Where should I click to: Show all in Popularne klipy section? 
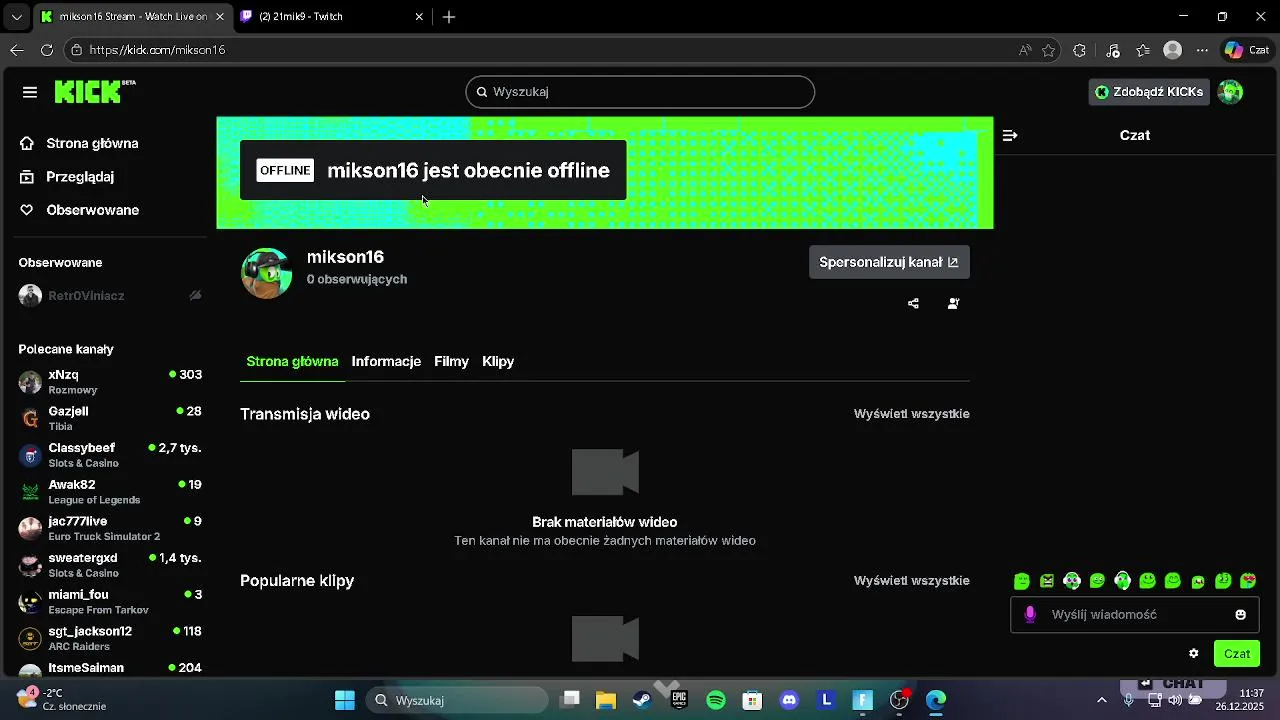tap(912, 581)
